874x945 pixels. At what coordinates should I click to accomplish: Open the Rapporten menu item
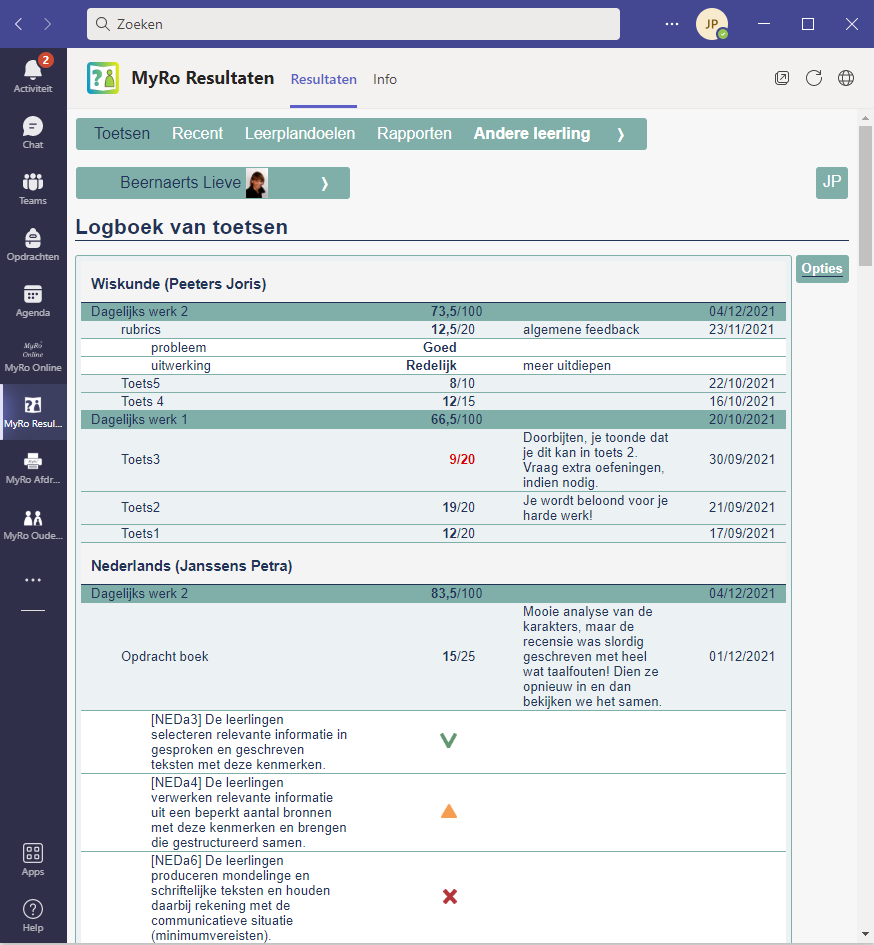coord(414,134)
